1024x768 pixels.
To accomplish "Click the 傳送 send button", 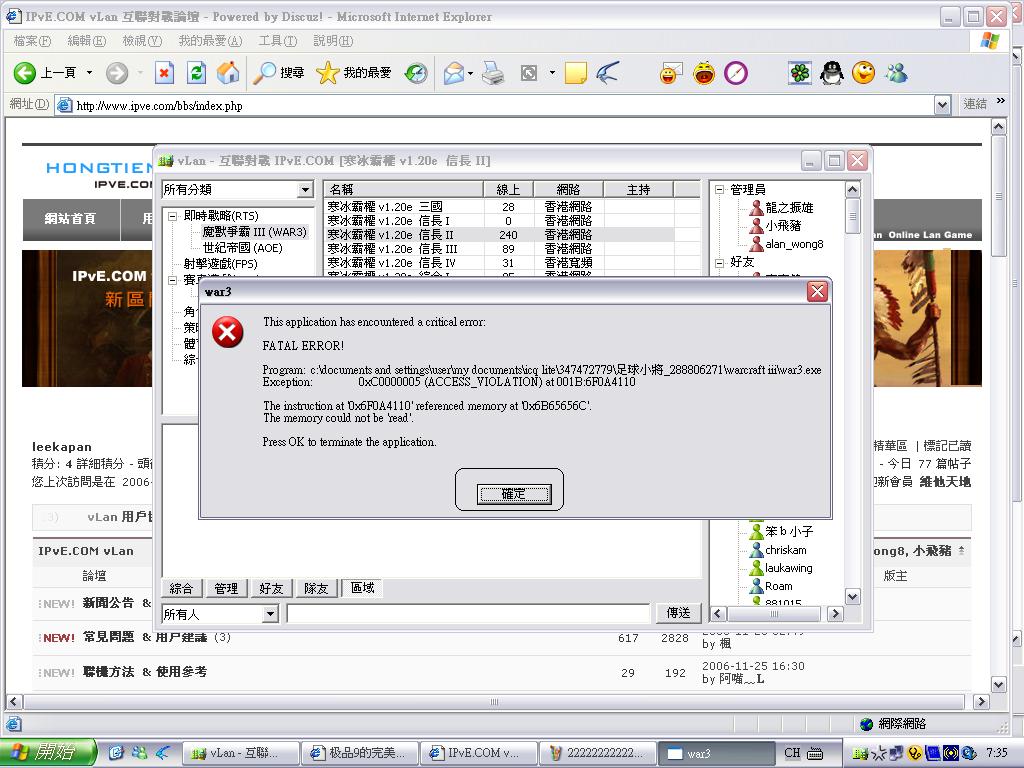I will tap(679, 613).
